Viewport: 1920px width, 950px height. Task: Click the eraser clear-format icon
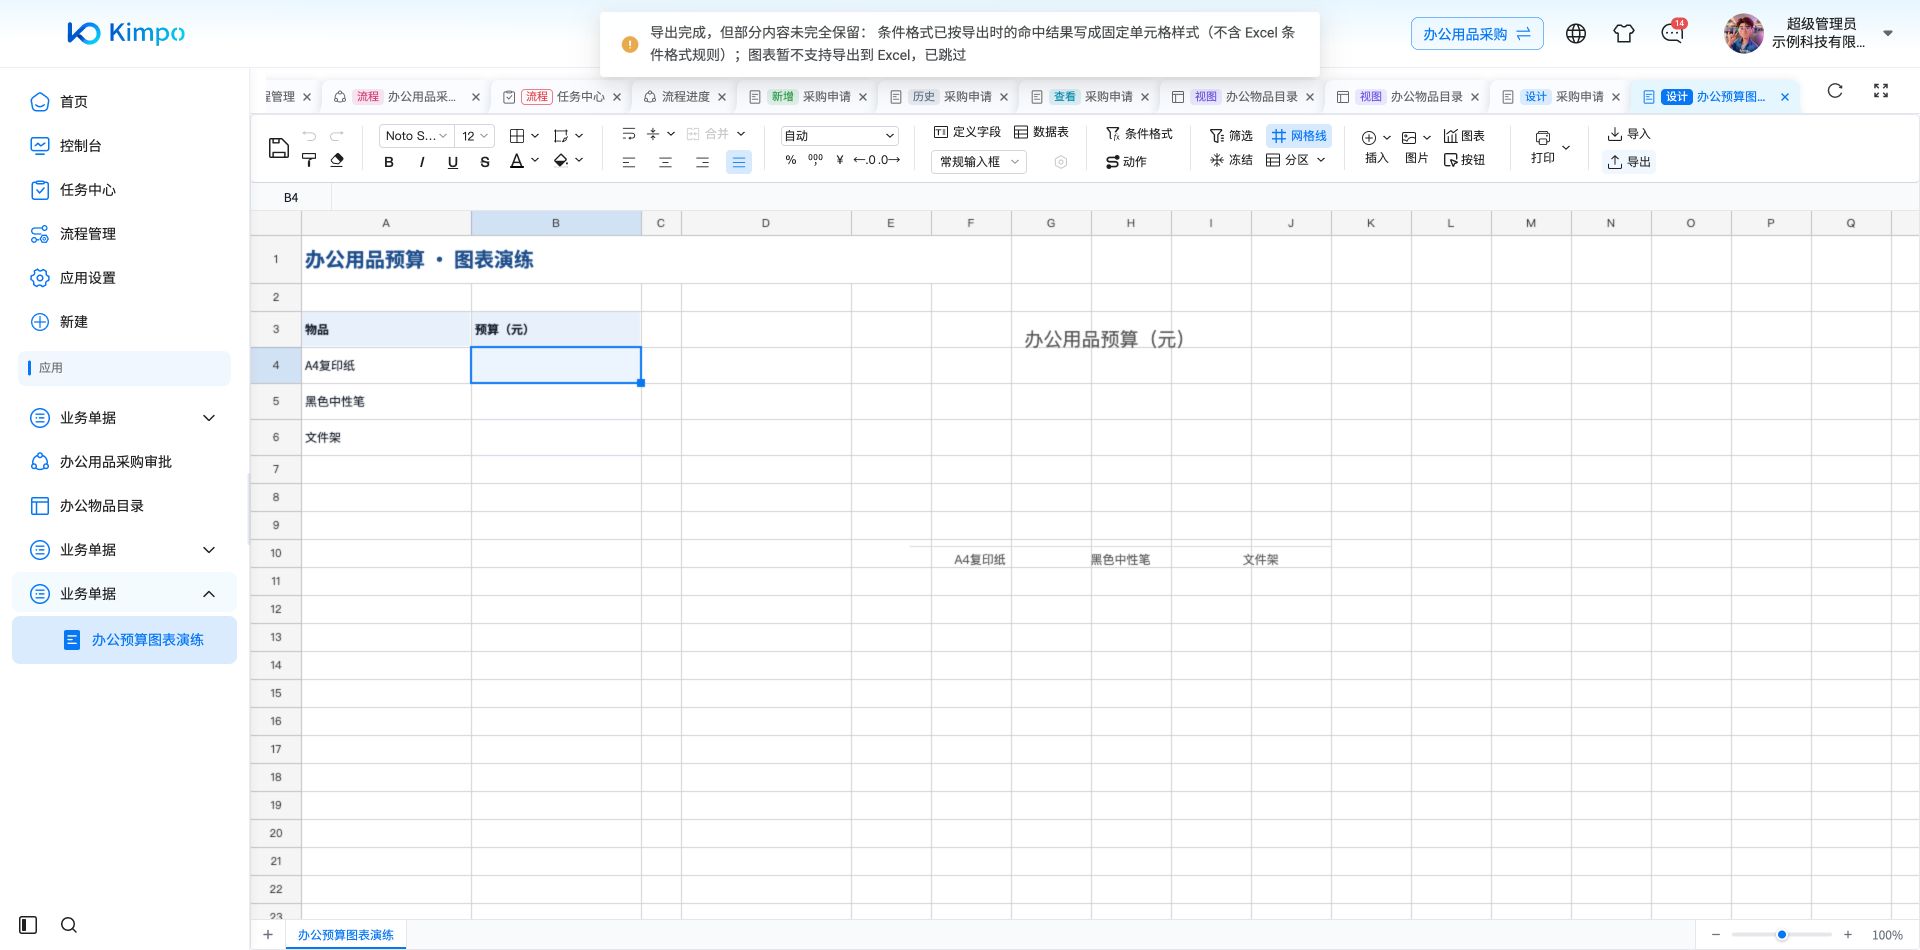[337, 160]
